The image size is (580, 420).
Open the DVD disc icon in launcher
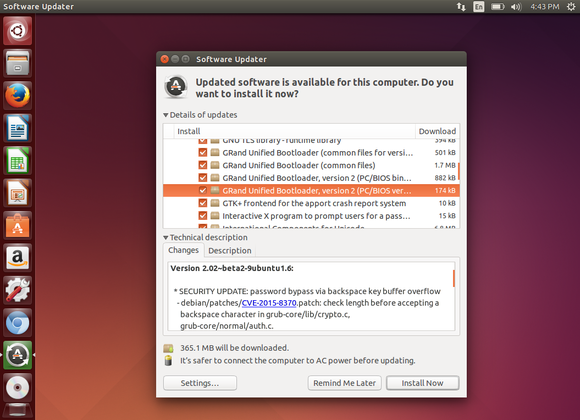click(17, 387)
